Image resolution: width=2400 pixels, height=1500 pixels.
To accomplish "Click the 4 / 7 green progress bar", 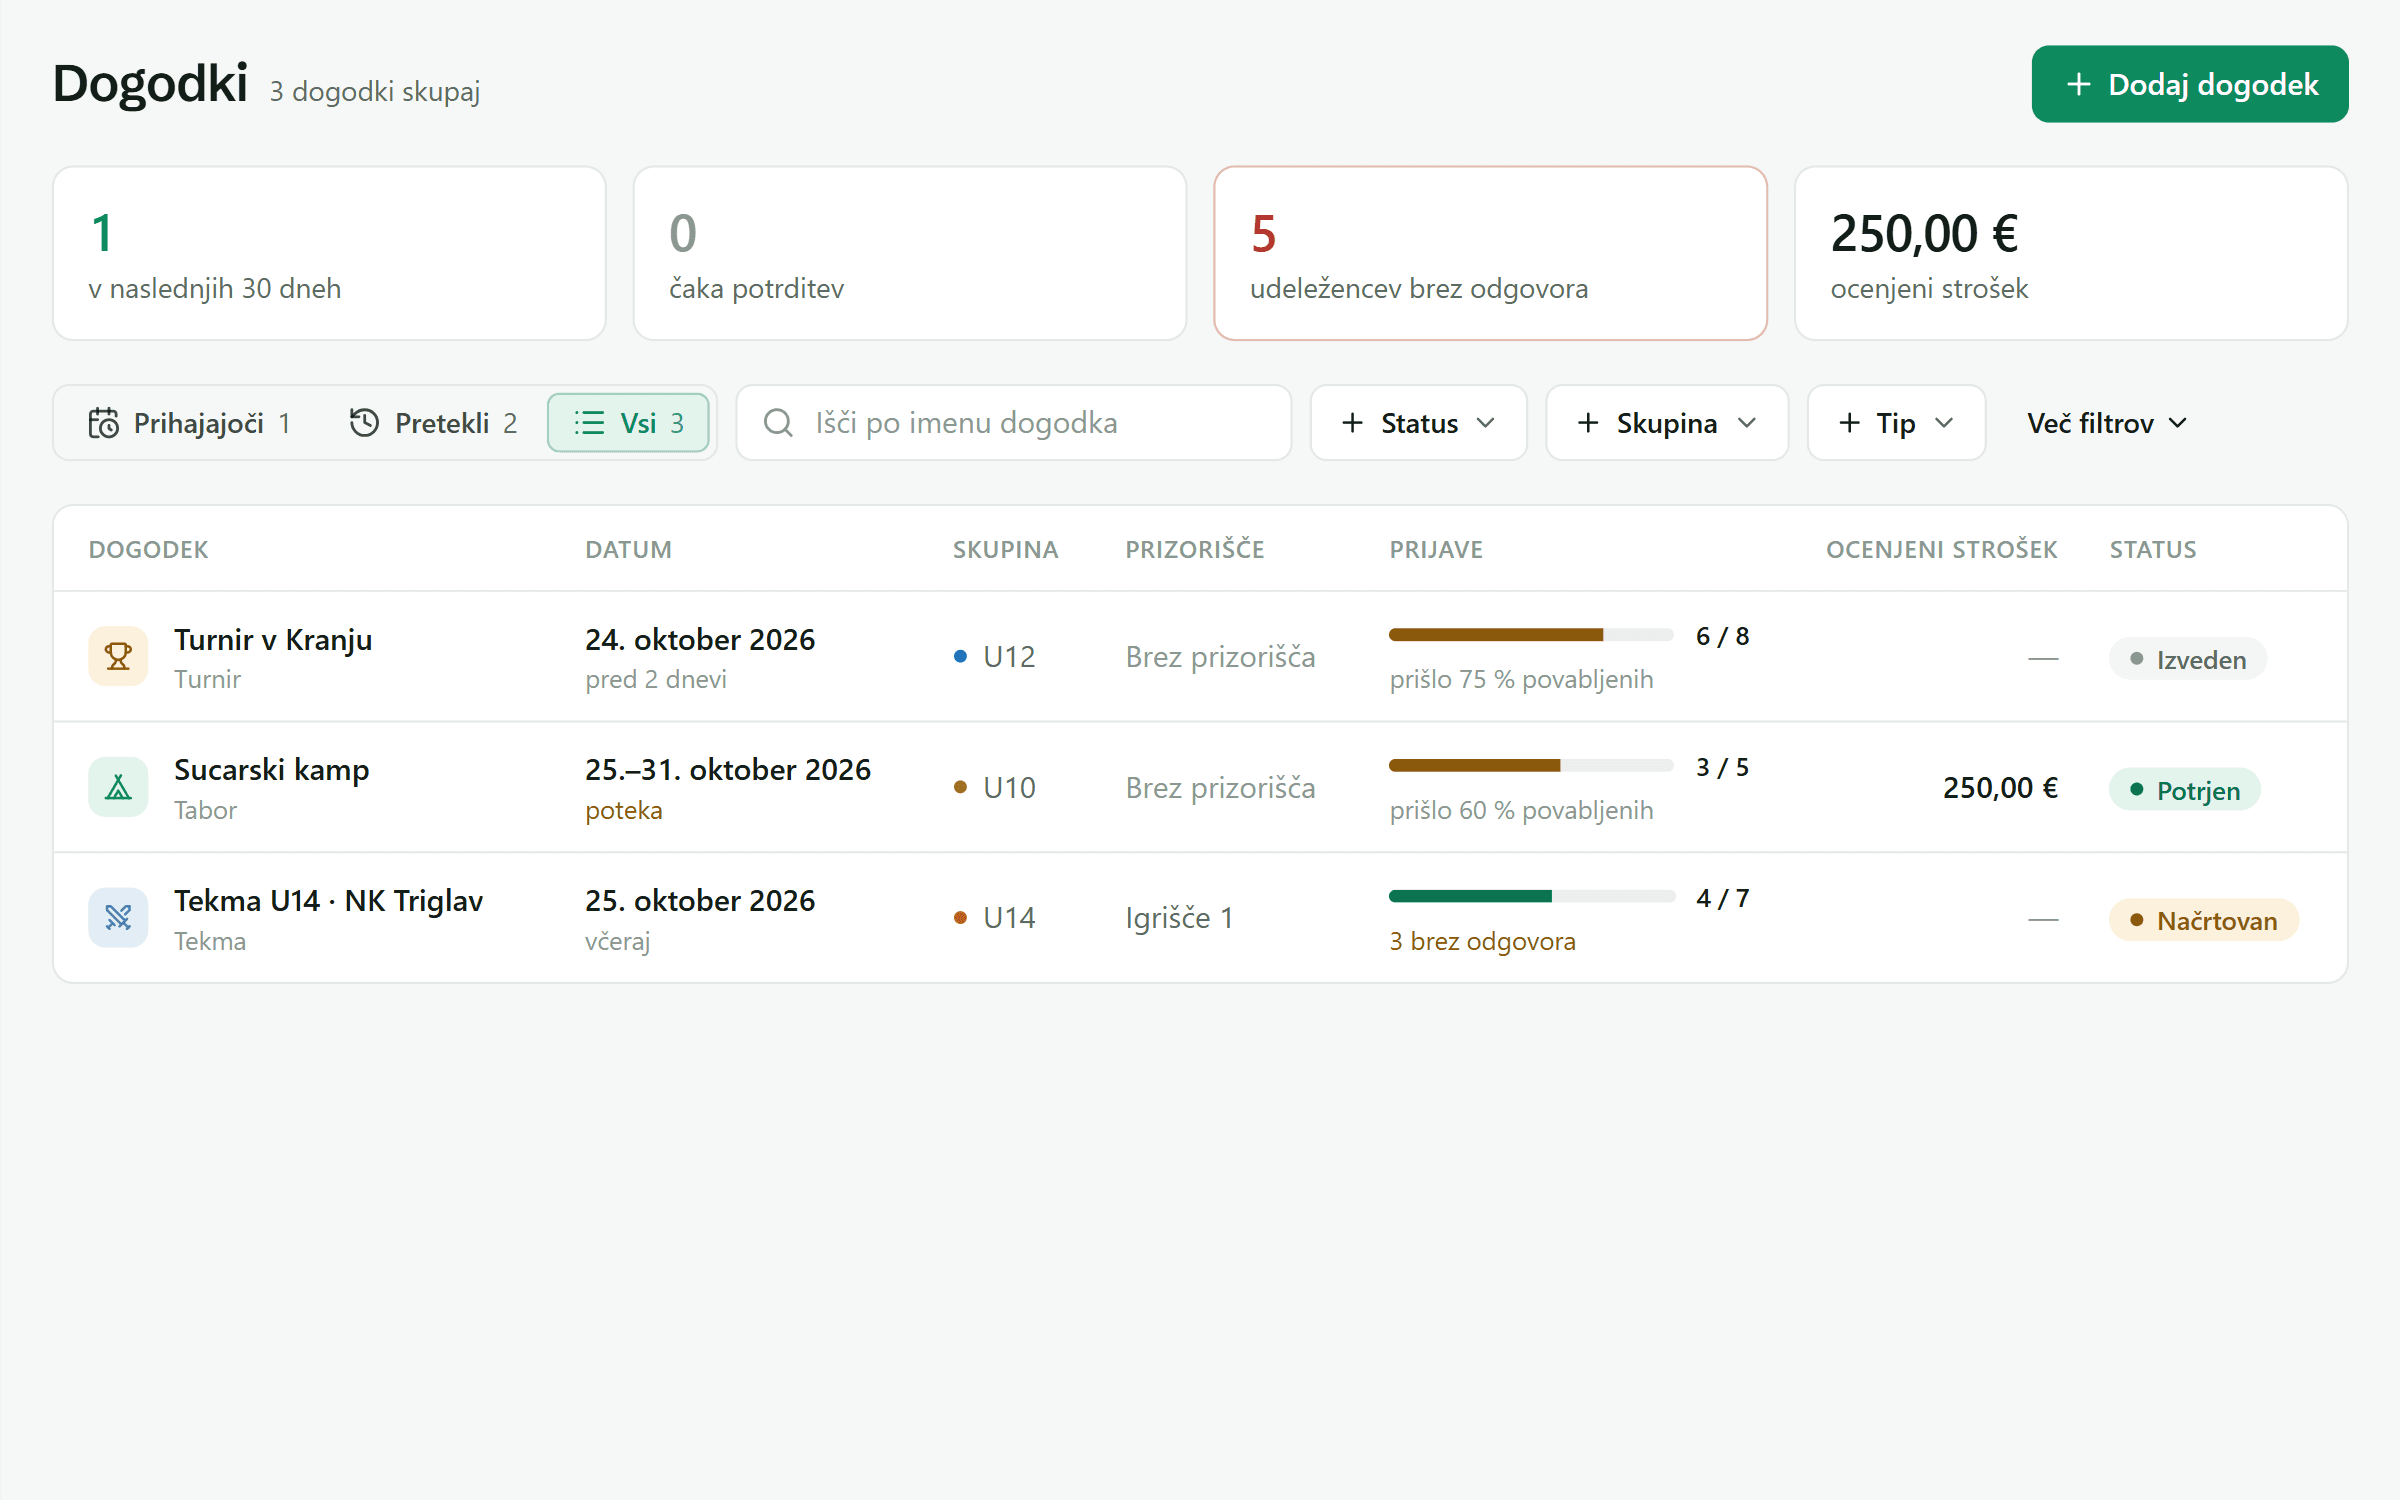I will click(x=1531, y=897).
